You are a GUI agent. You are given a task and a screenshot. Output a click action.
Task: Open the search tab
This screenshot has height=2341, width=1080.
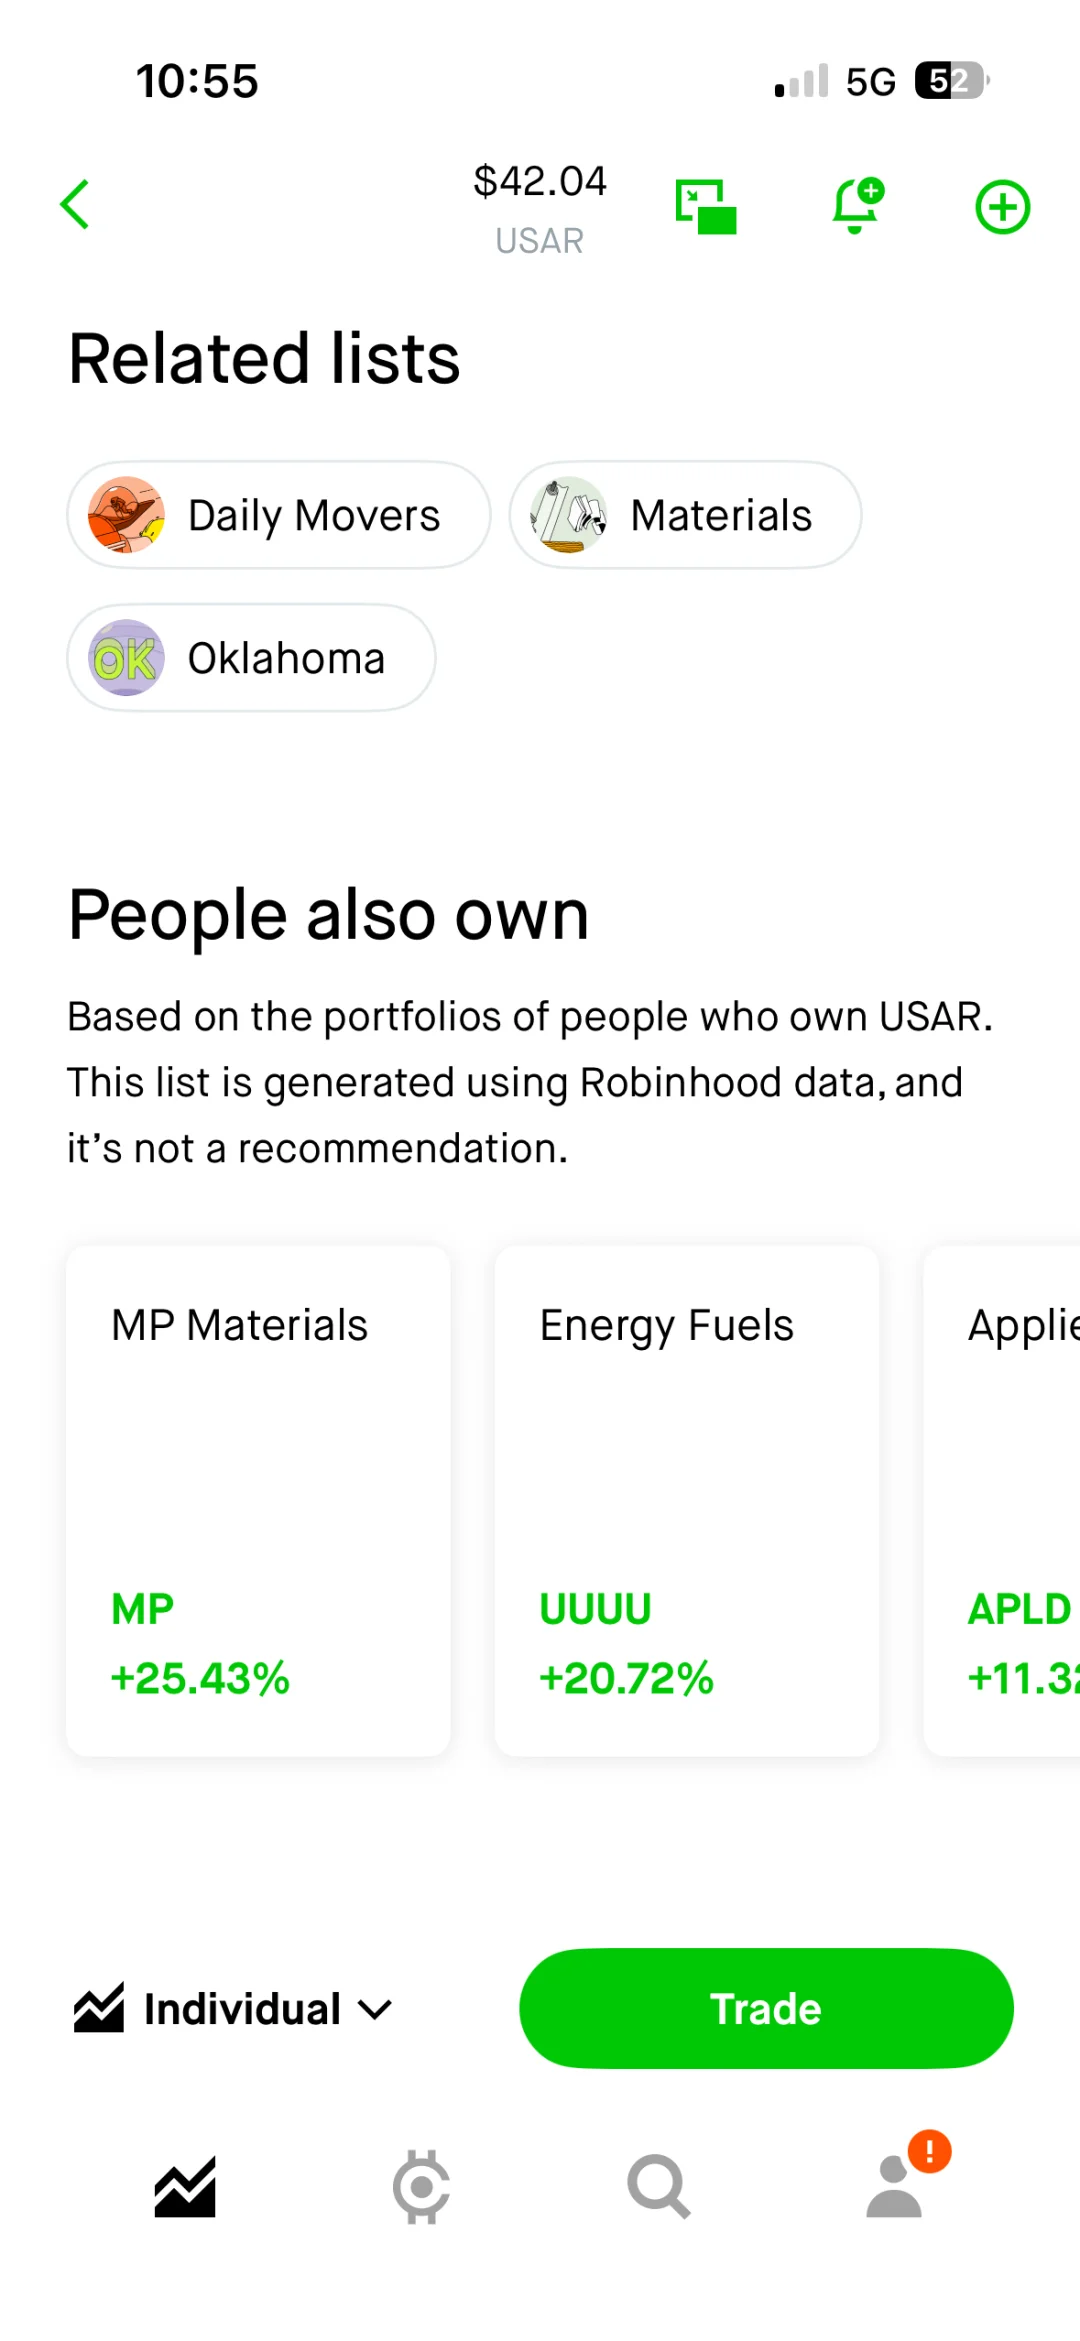click(x=659, y=2187)
